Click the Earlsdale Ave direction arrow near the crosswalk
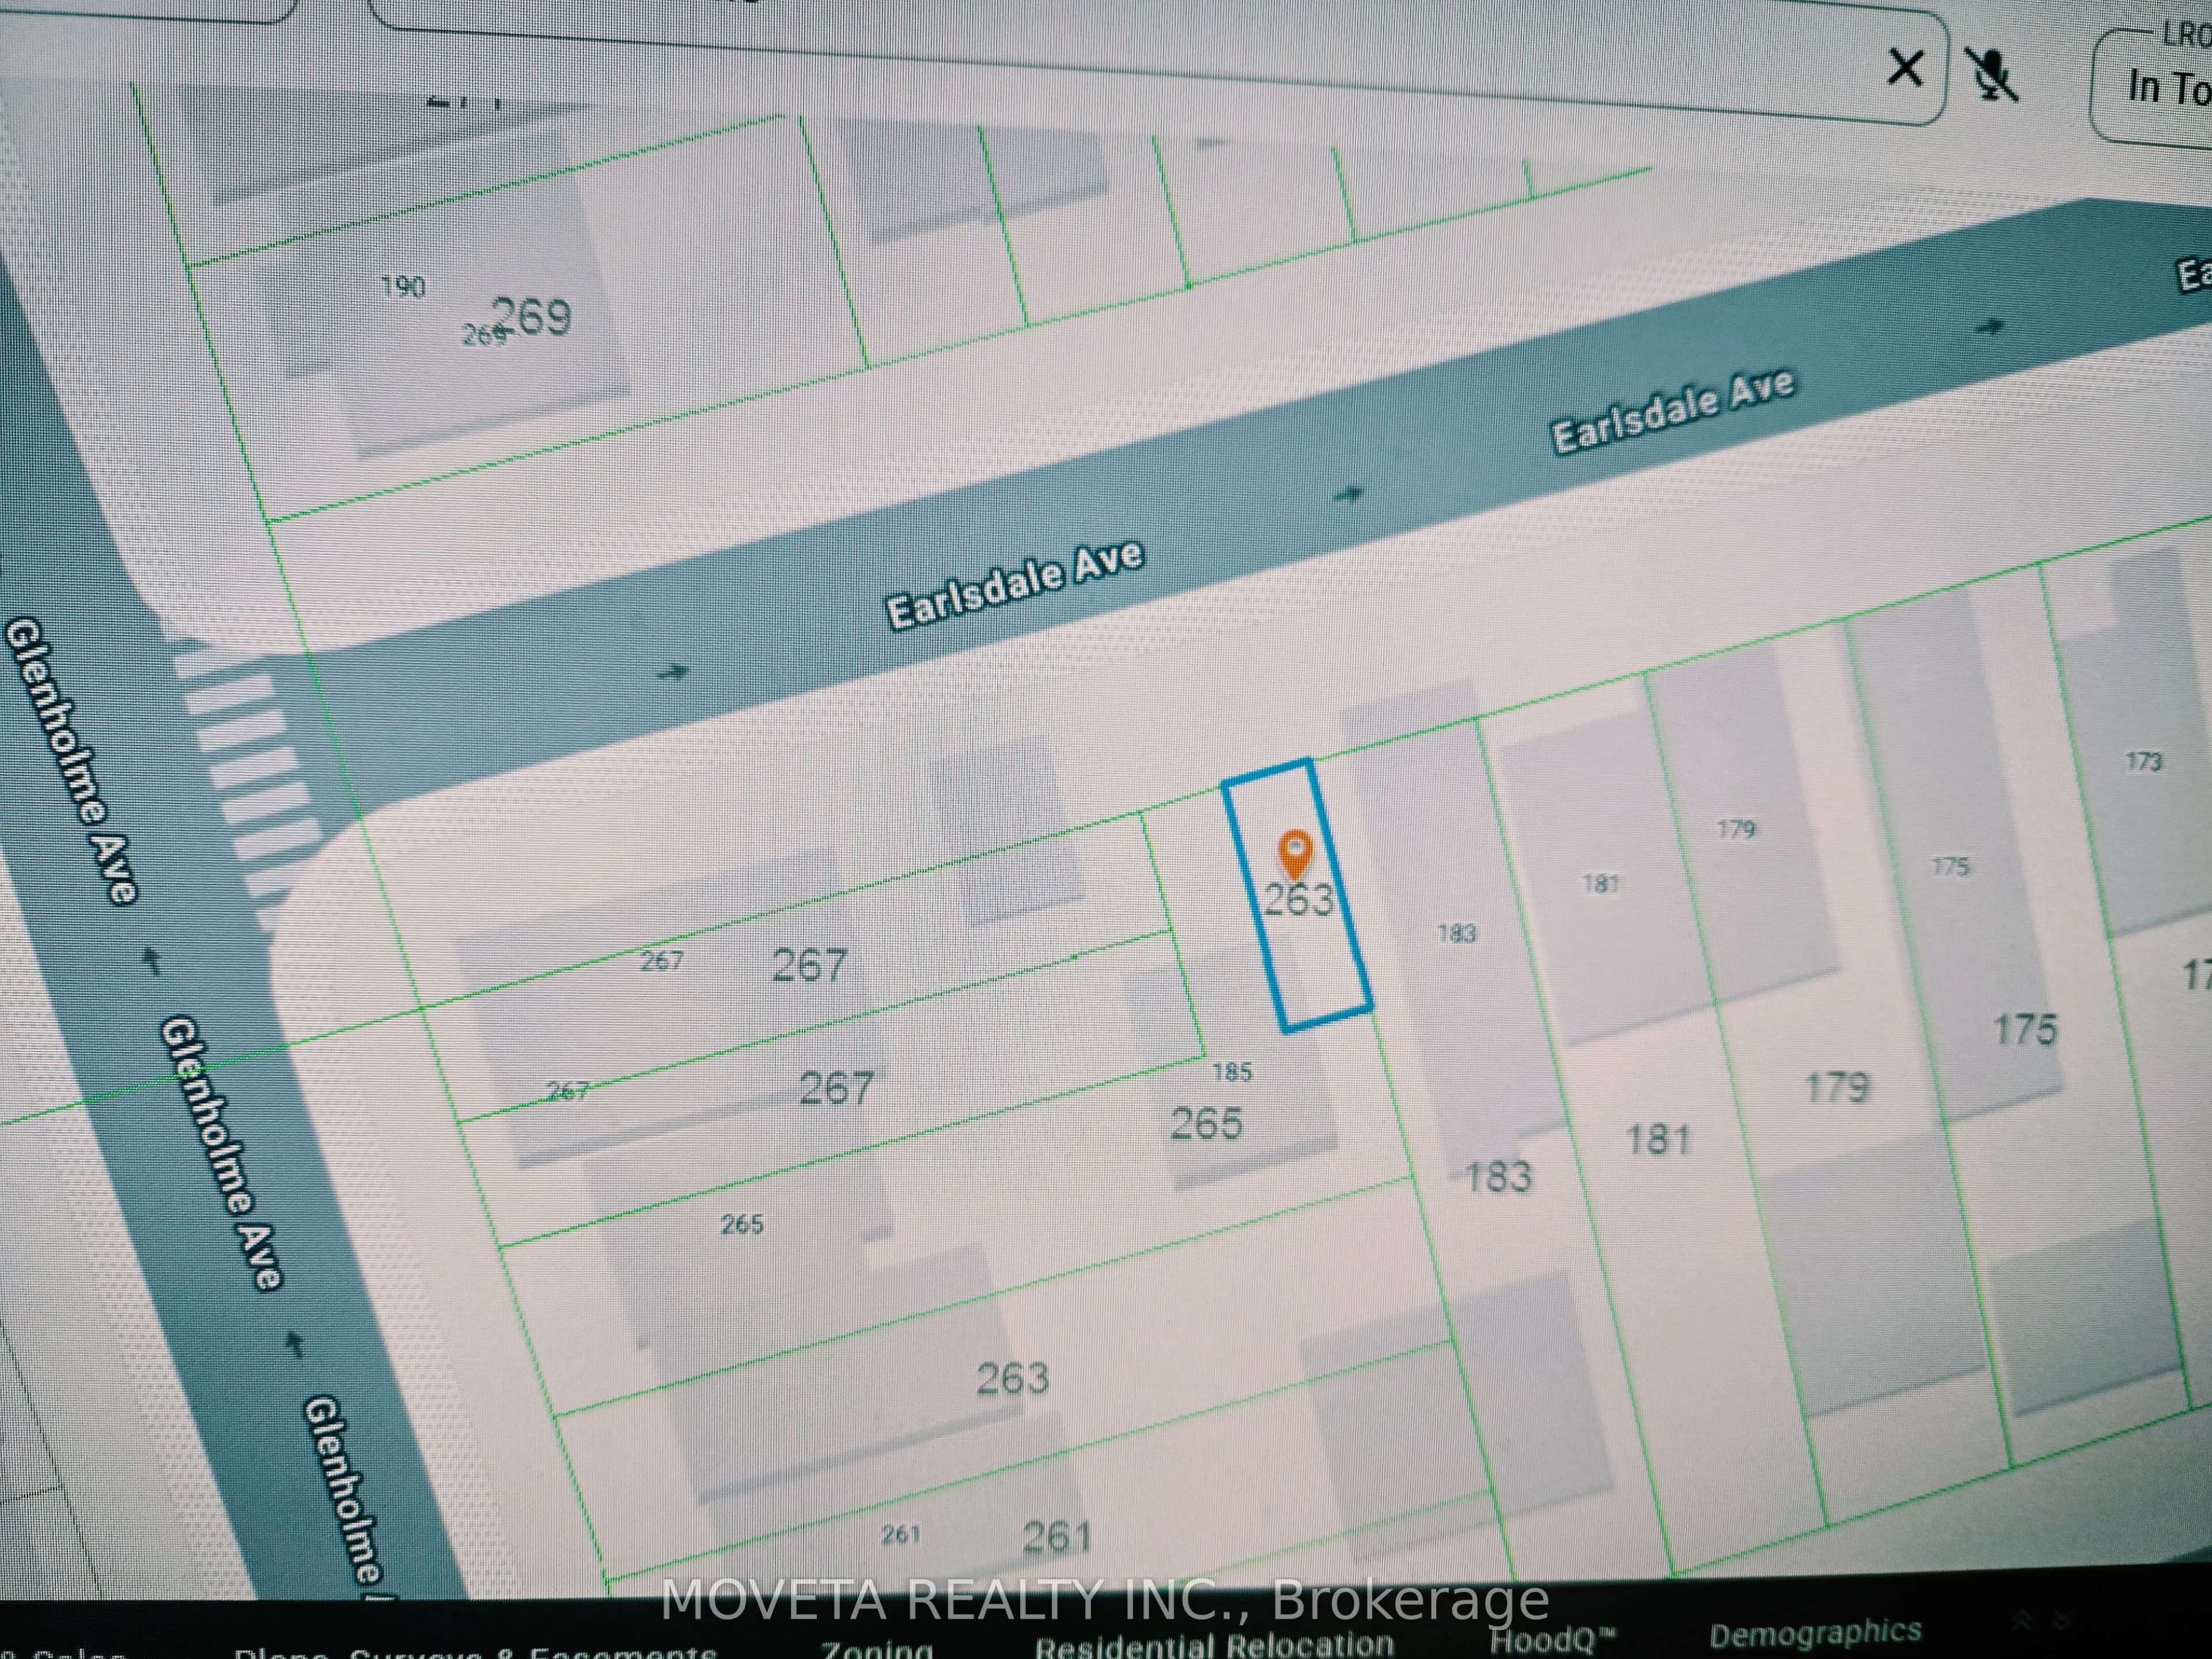Screen dimensions: 2212x1659 click(x=674, y=671)
